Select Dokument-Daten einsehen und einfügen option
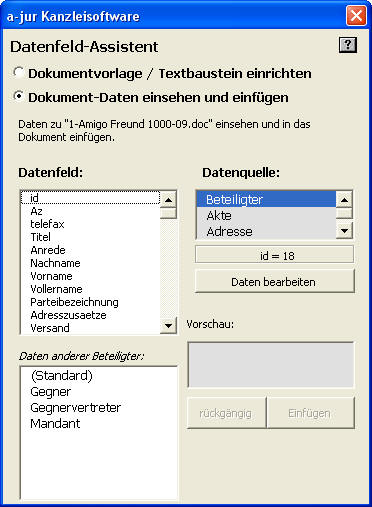The height and width of the screenshot is (507, 372). click(x=18, y=97)
